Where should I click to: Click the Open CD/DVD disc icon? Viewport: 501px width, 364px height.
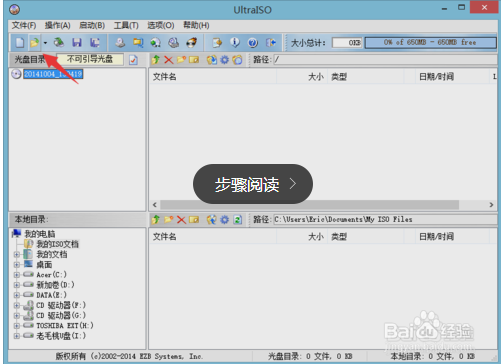point(59,42)
